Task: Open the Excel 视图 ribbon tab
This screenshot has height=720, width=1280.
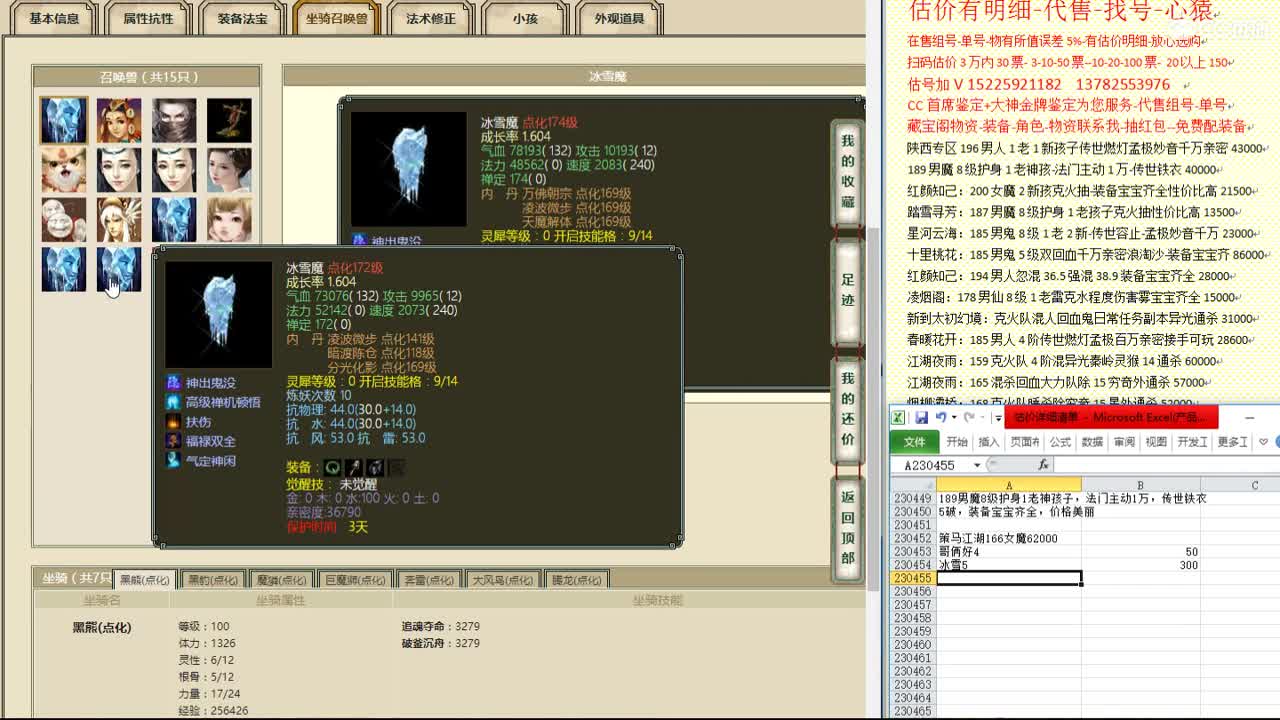Action: click(x=1156, y=442)
